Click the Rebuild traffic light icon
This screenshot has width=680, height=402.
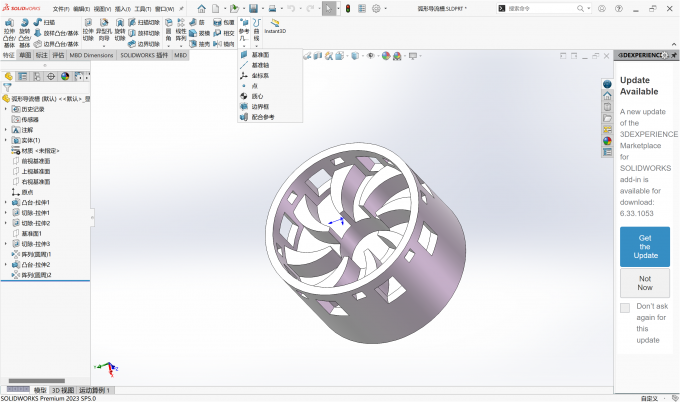348,8
